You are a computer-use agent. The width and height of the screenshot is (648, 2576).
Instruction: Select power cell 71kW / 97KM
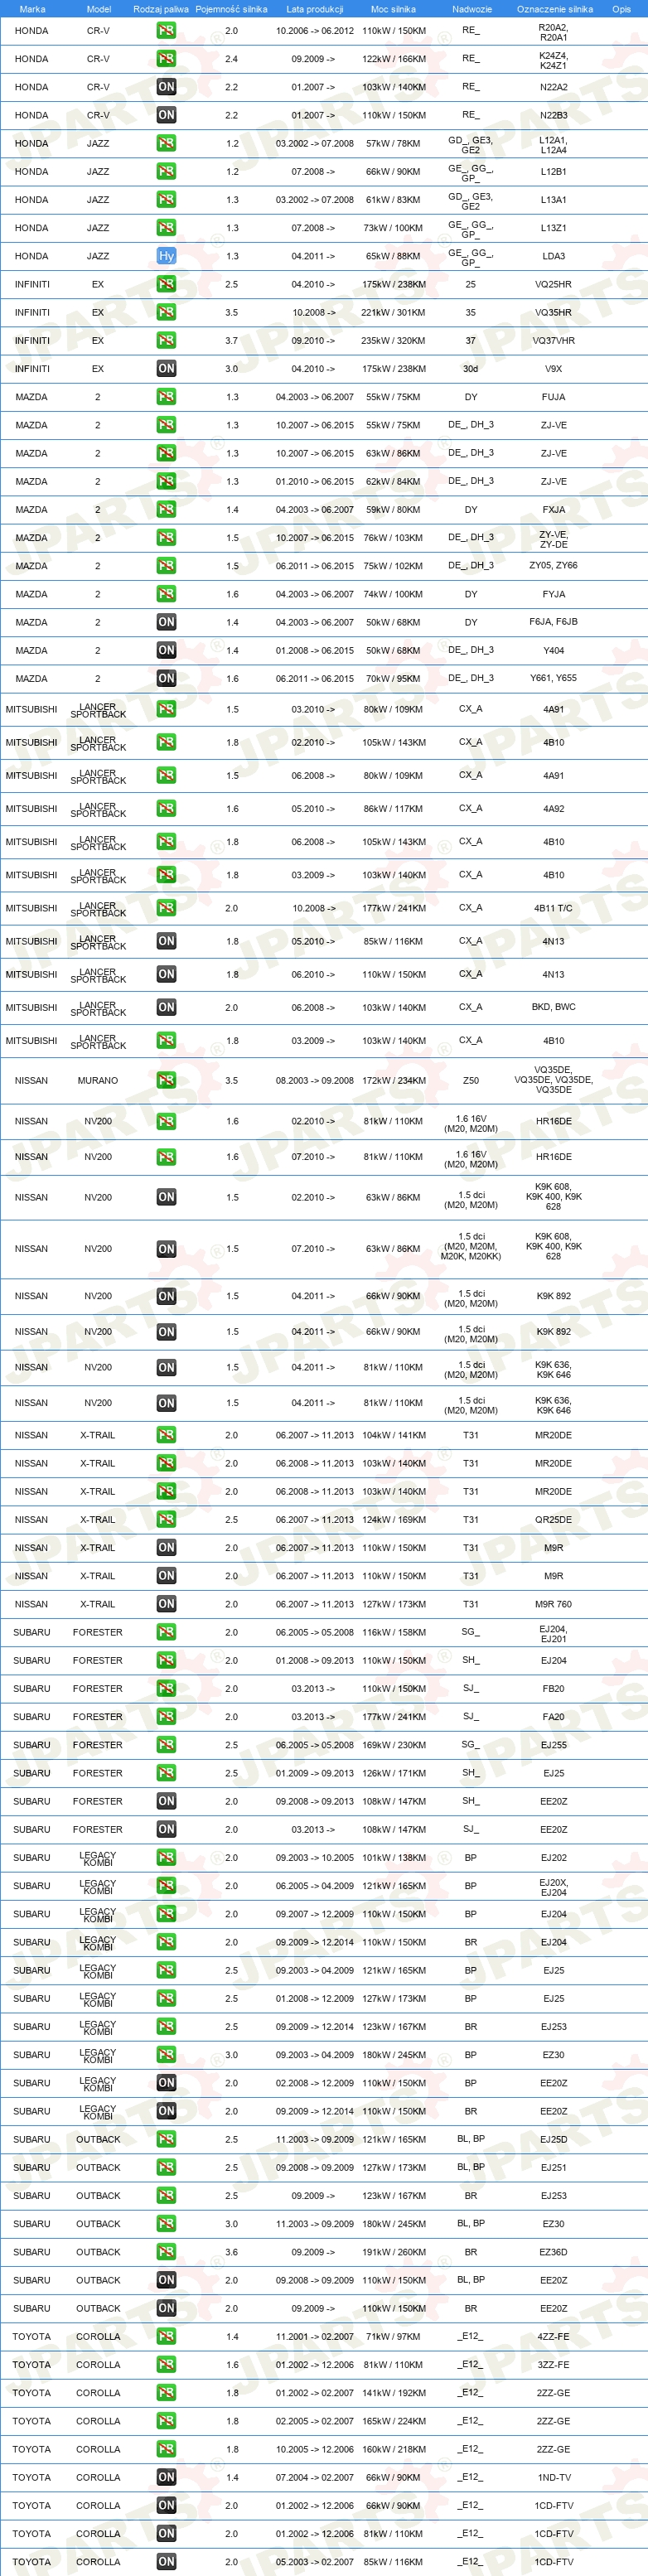pos(393,2337)
